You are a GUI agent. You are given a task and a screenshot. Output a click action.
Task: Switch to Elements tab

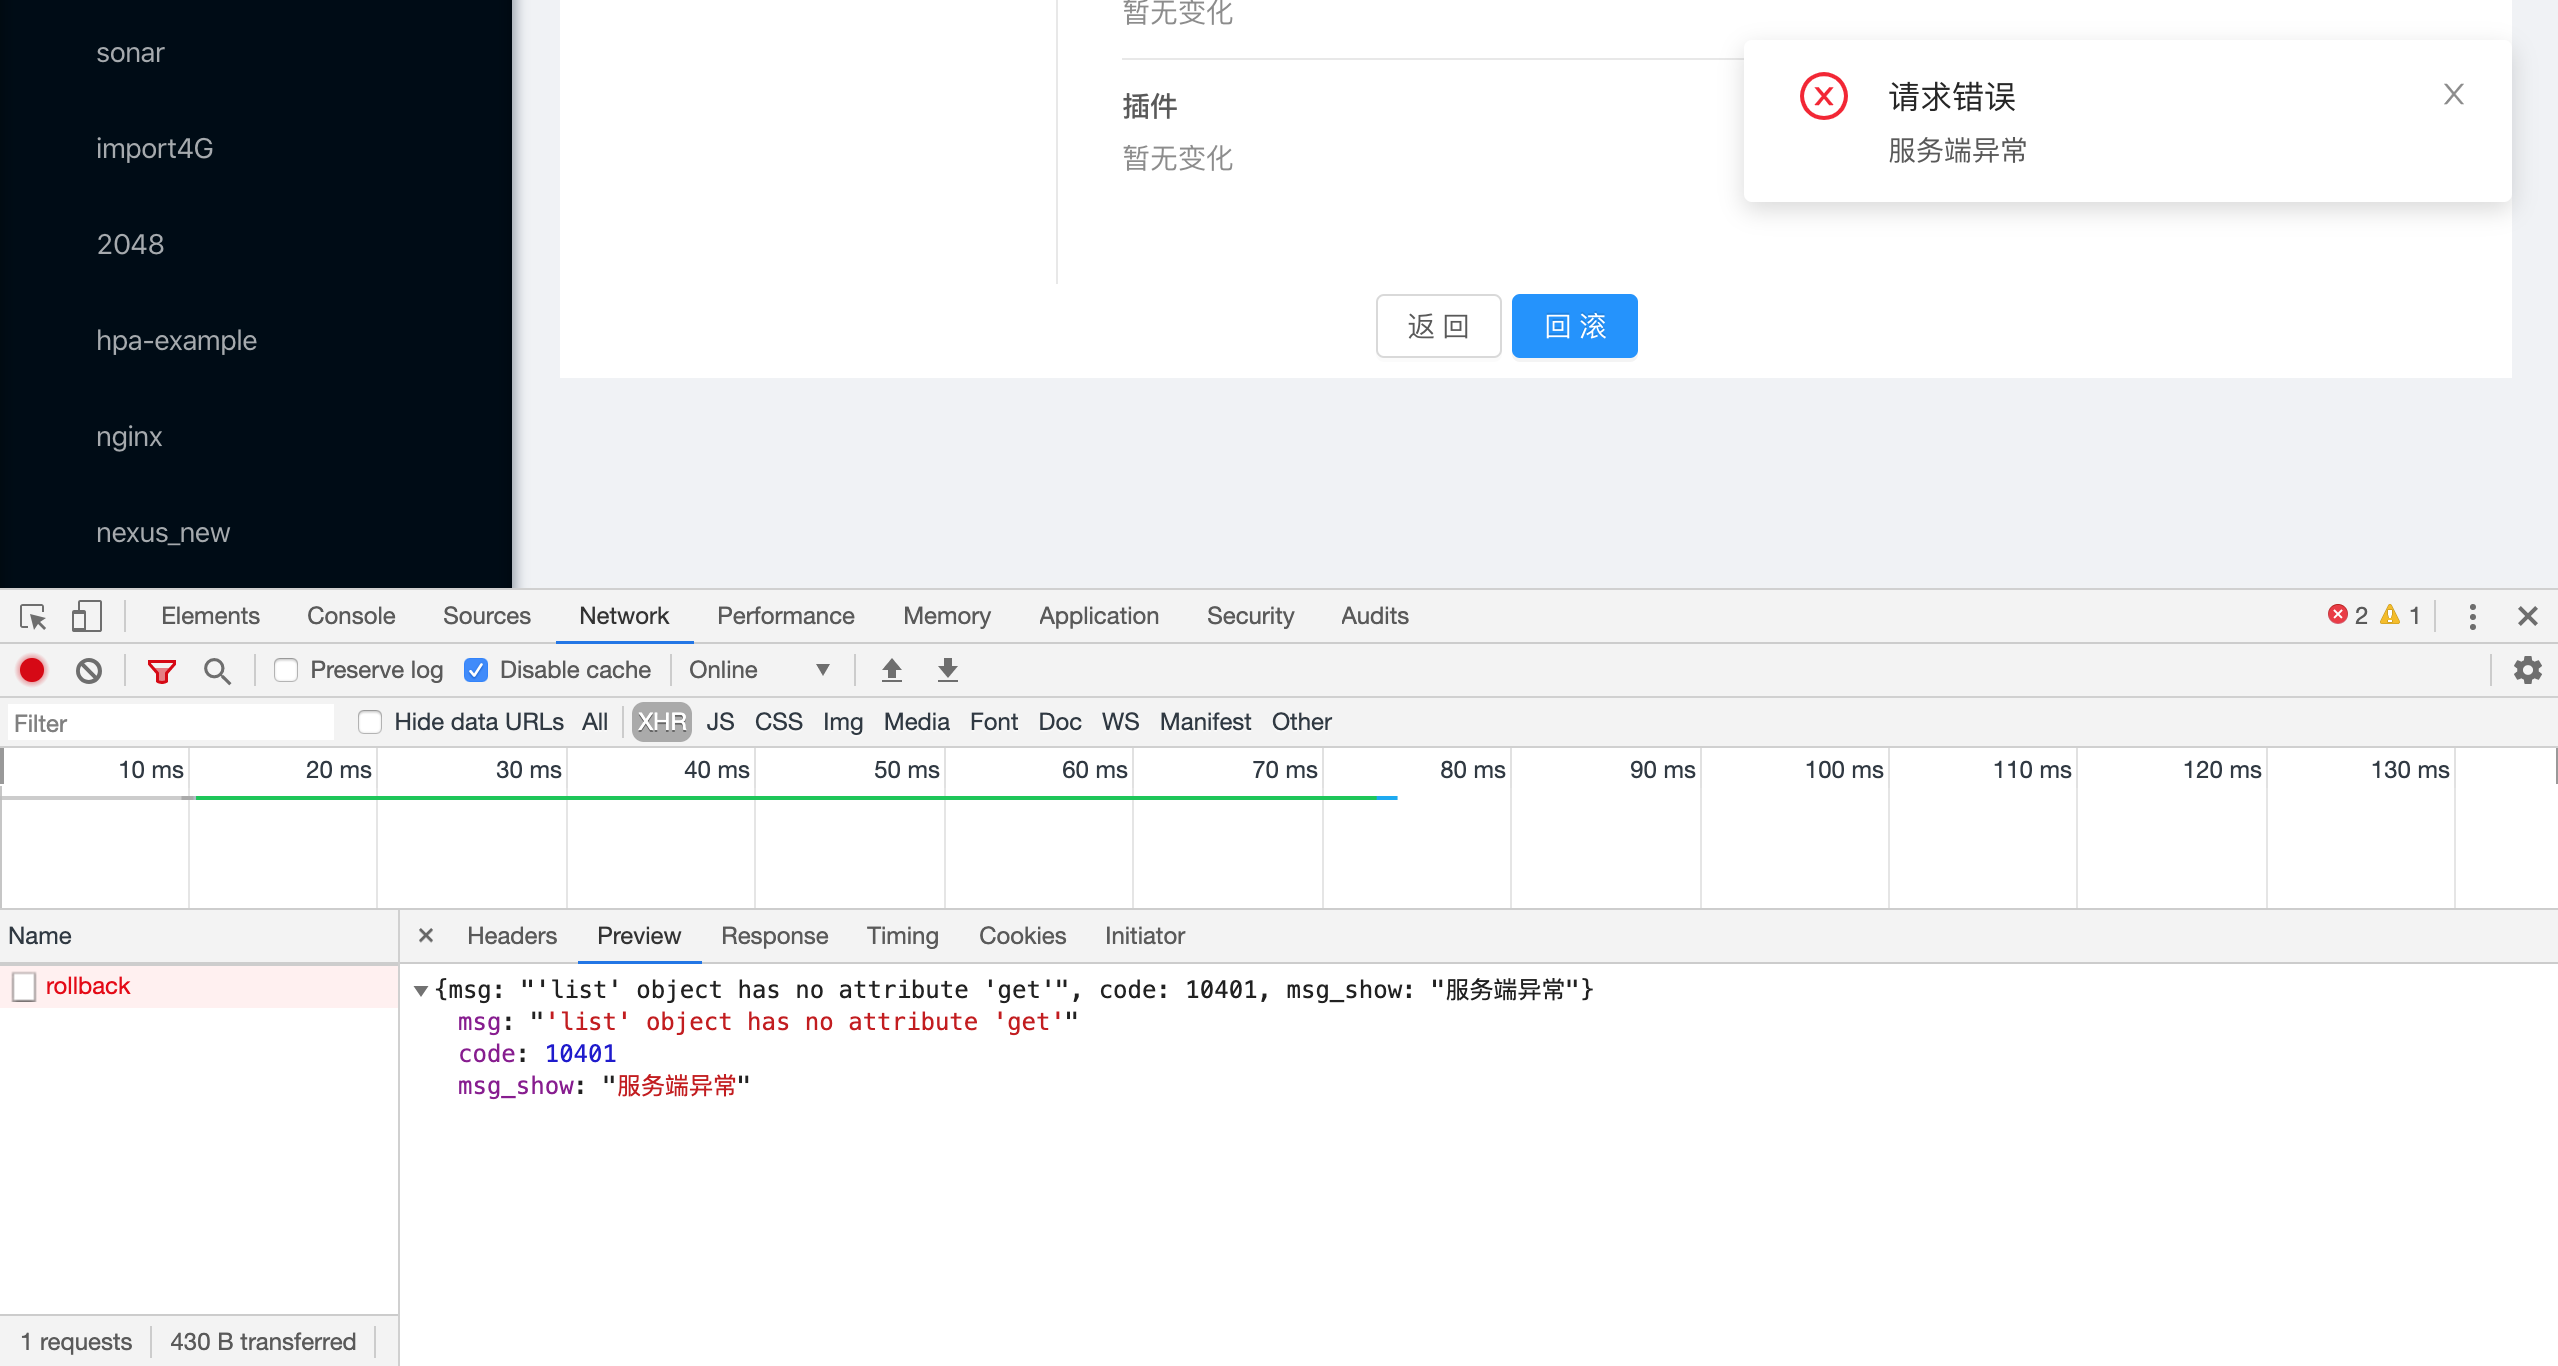coord(210,616)
